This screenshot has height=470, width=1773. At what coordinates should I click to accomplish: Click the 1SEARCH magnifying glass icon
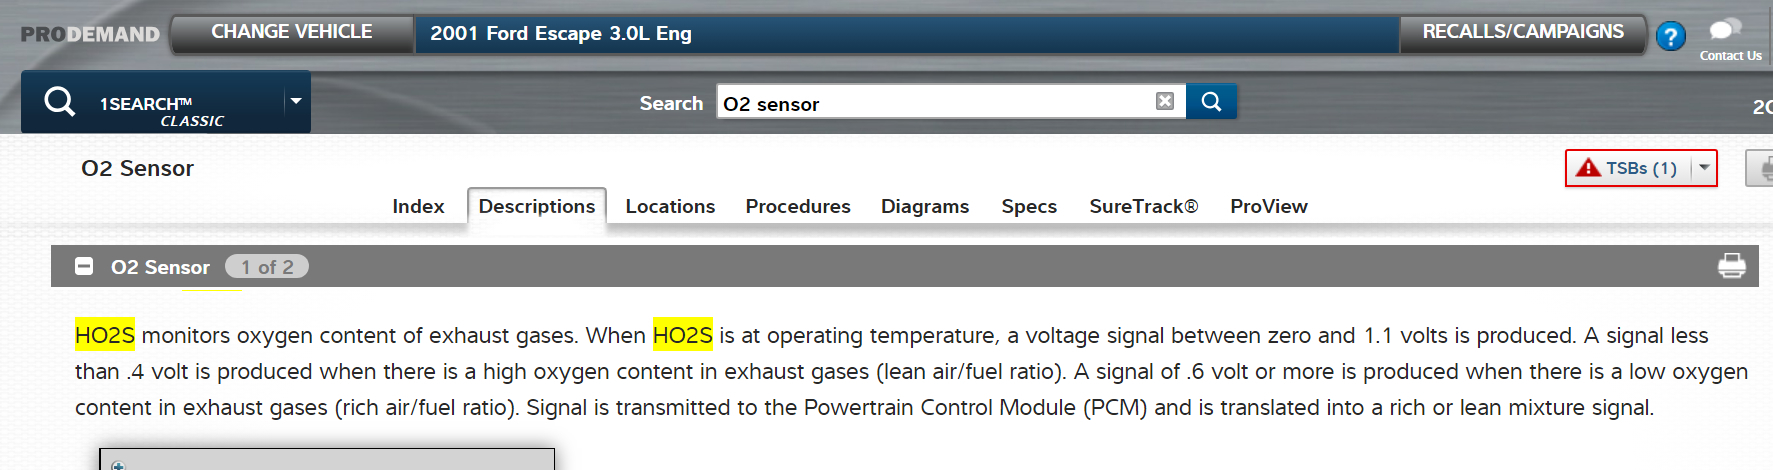point(60,101)
